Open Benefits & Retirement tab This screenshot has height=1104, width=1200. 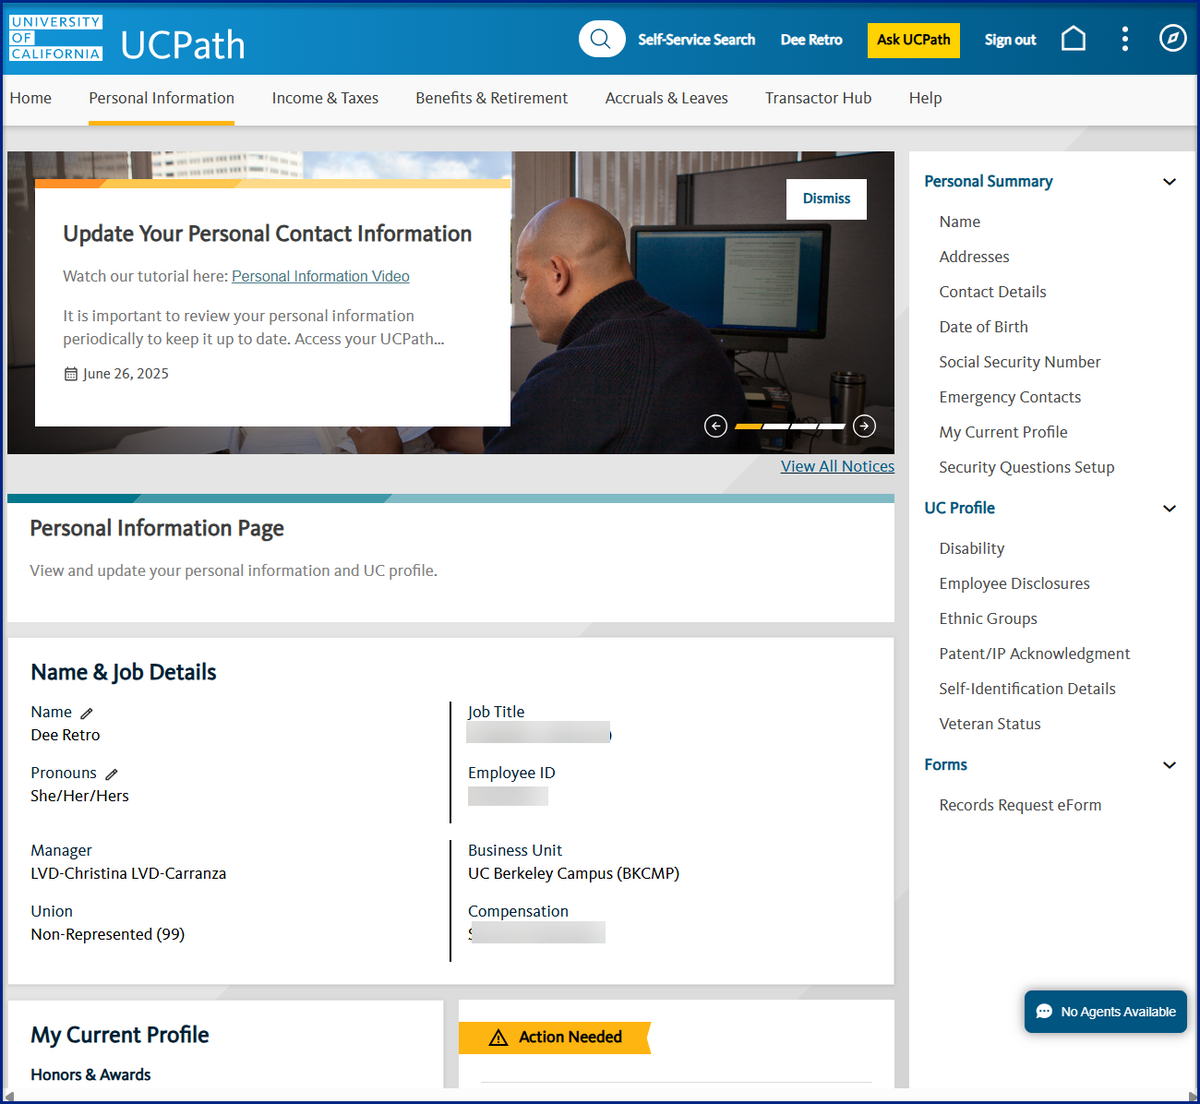coord(492,98)
